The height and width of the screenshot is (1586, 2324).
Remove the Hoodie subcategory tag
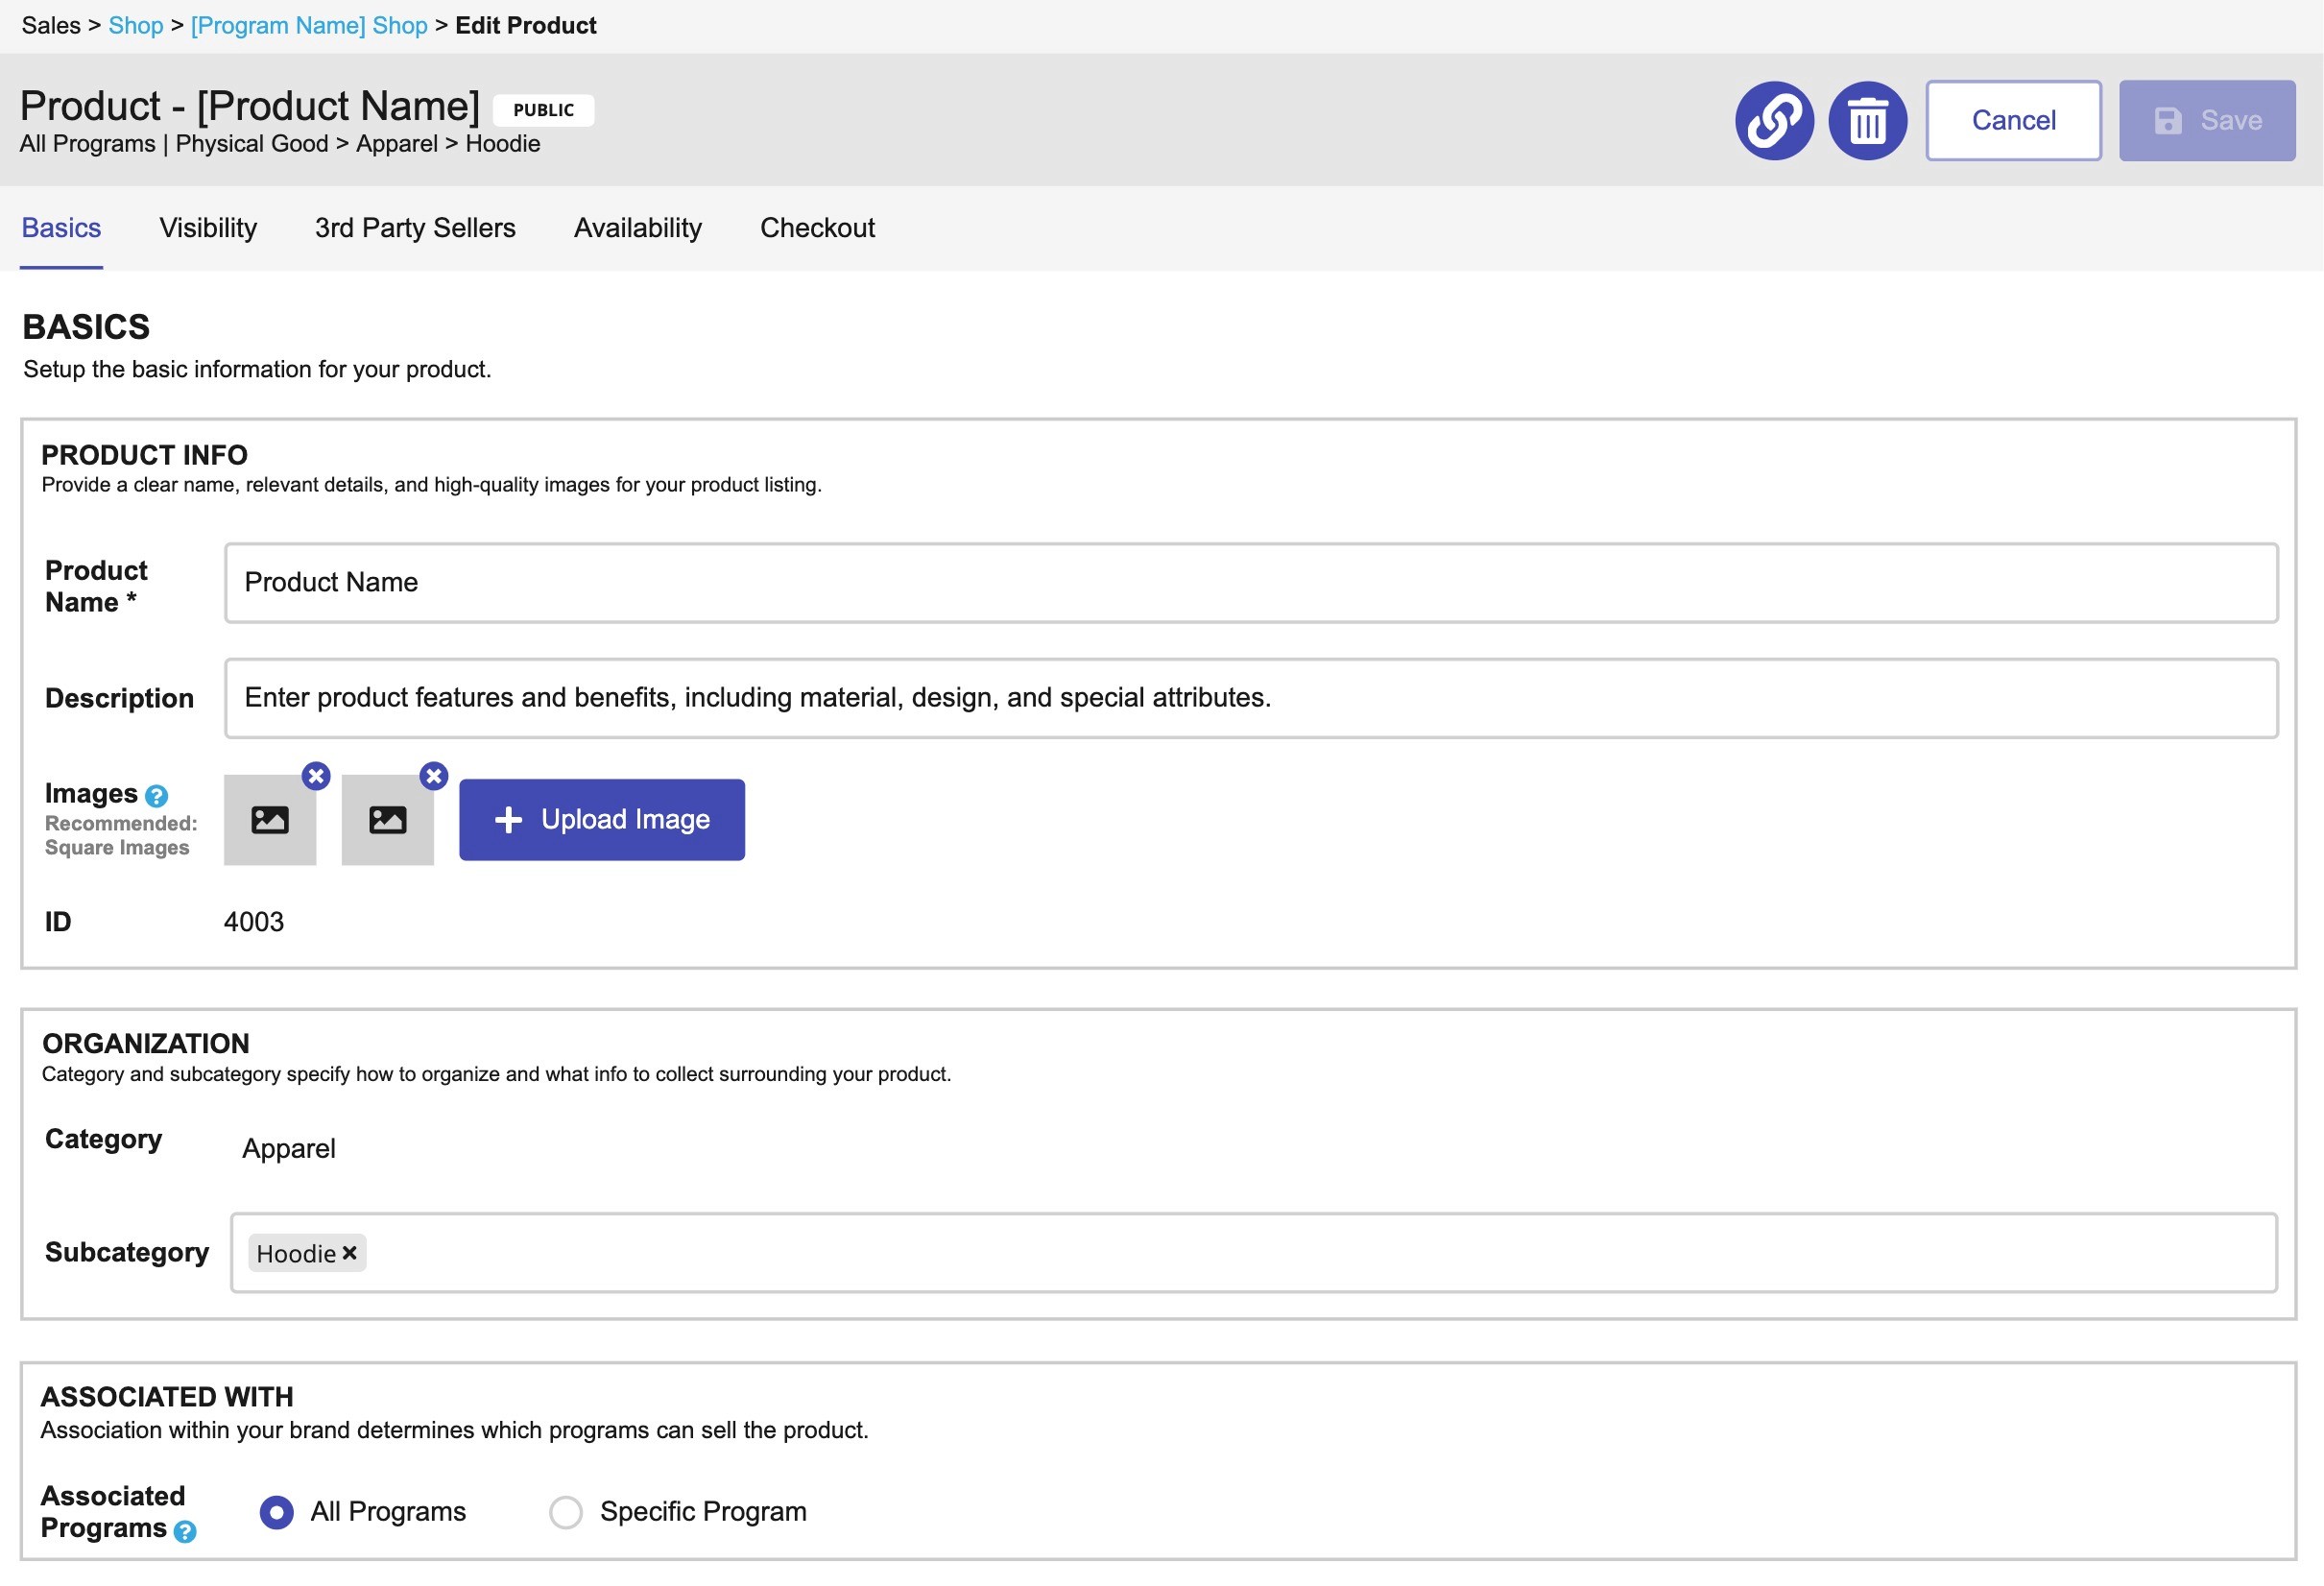click(x=349, y=1253)
